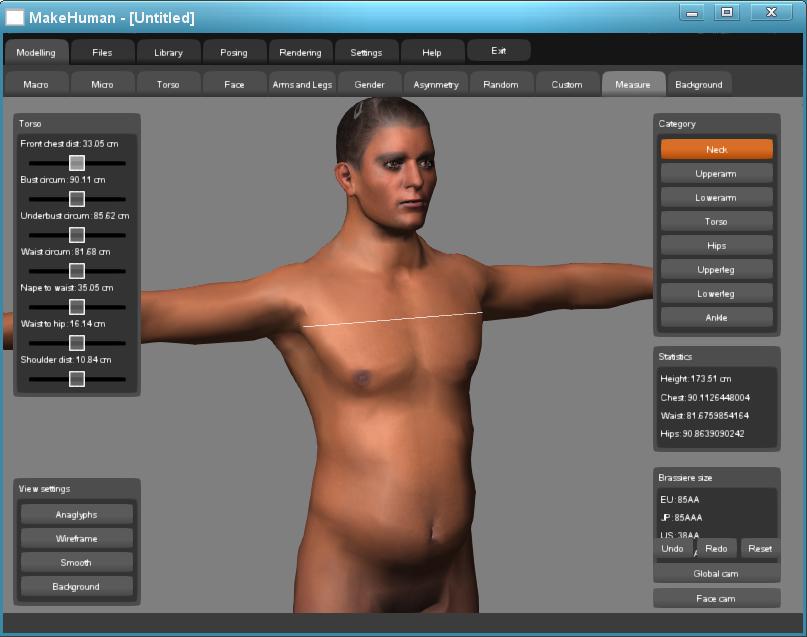Click the Exit tab button

pyautogui.click(x=498, y=50)
